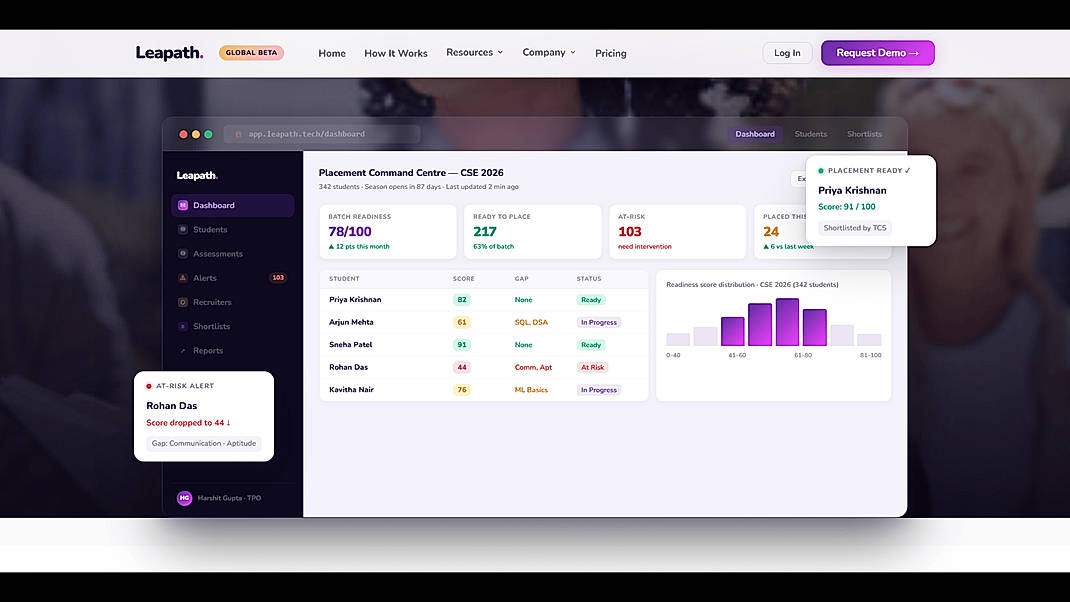The height and width of the screenshot is (602, 1070).
Task: Click the Rohan Das table row name
Action: [x=348, y=367]
